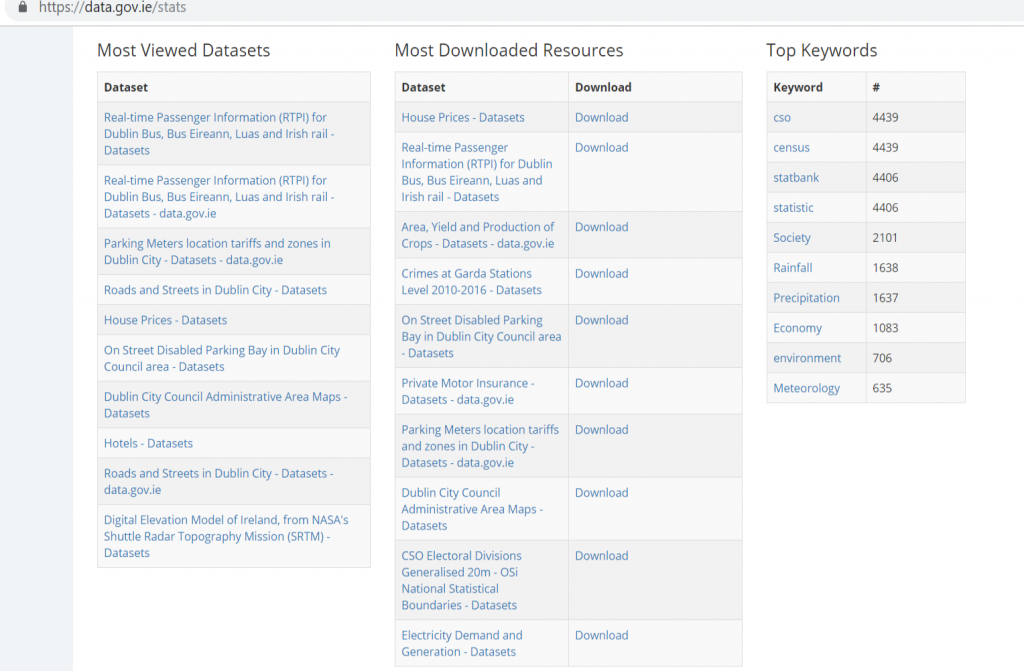The image size is (1024, 671).
Task: Select the 'Economy' keyword
Action: pyautogui.click(x=797, y=328)
